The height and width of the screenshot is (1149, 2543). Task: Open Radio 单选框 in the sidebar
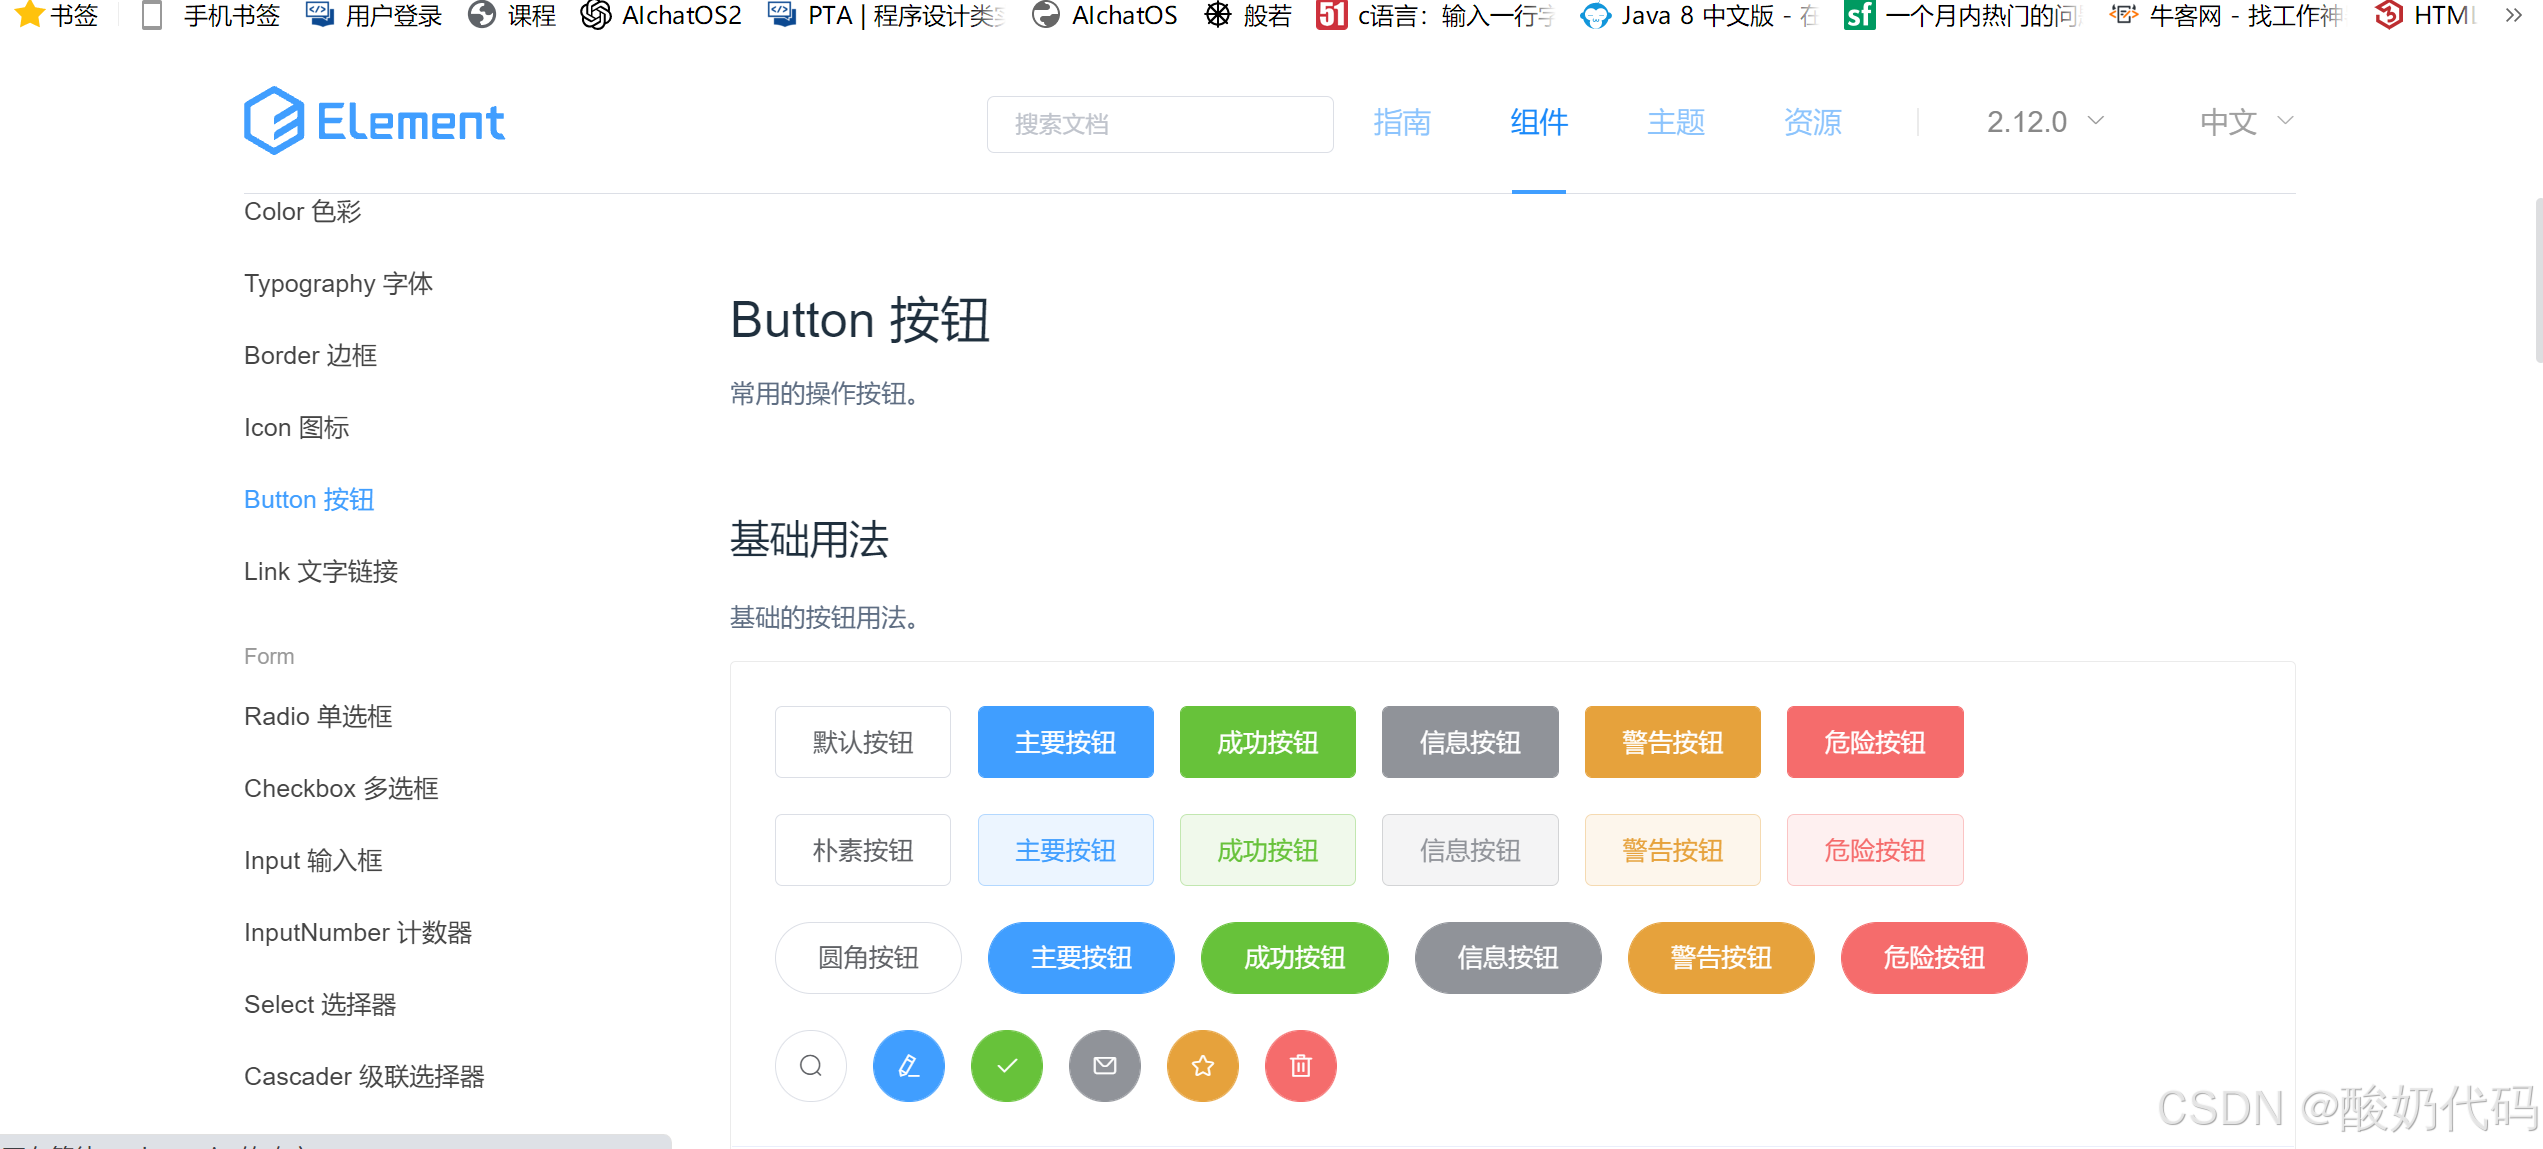click(x=318, y=716)
